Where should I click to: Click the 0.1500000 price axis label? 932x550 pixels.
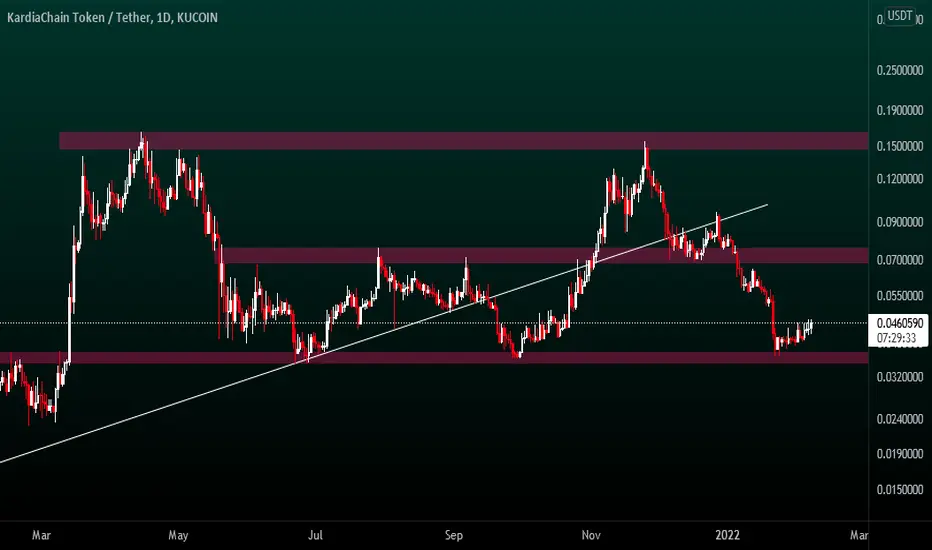pyautogui.click(x=899, y=146)
